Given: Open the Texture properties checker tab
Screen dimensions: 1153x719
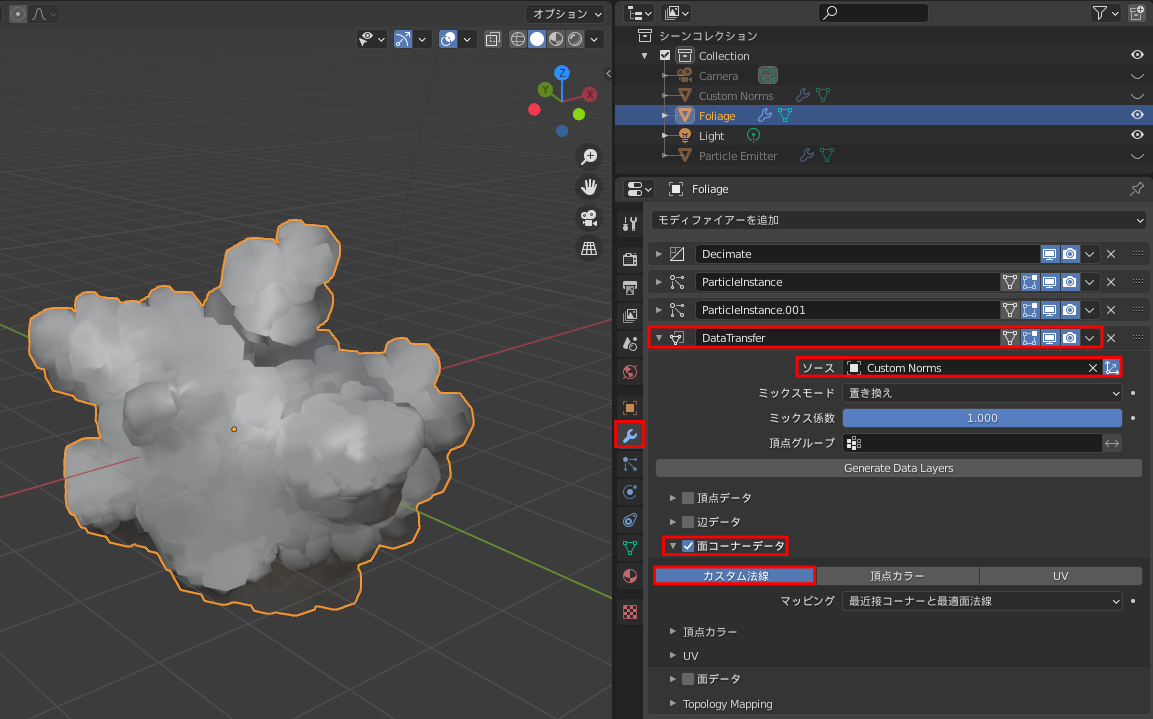Looking at the screenshot, I should tap(630, 612).
